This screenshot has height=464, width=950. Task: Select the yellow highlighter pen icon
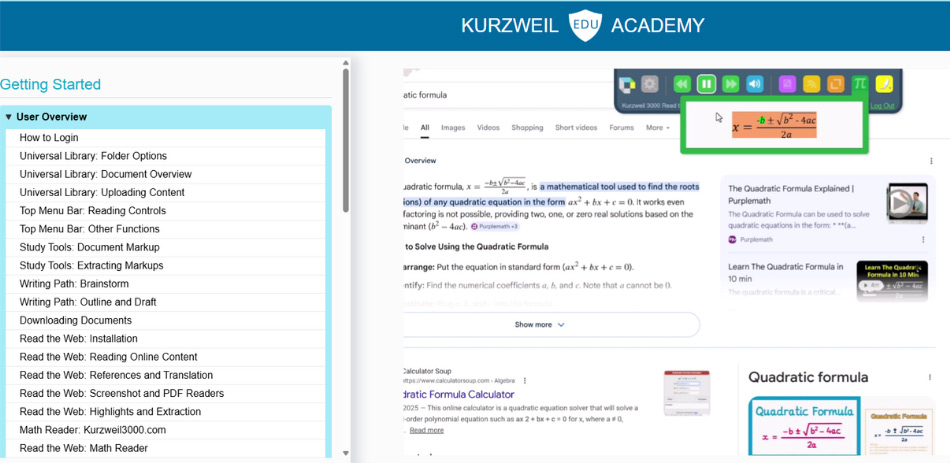(x=884, y=84)
